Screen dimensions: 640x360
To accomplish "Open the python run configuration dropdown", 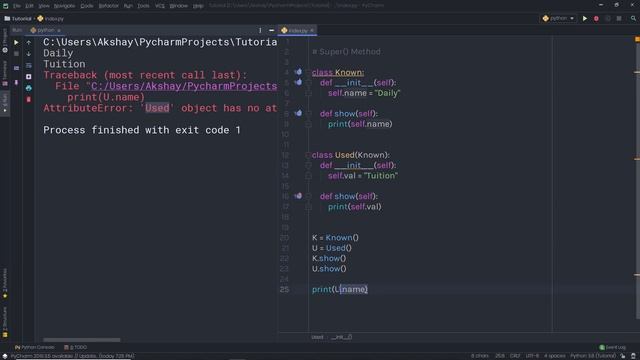I will point(558,18).
